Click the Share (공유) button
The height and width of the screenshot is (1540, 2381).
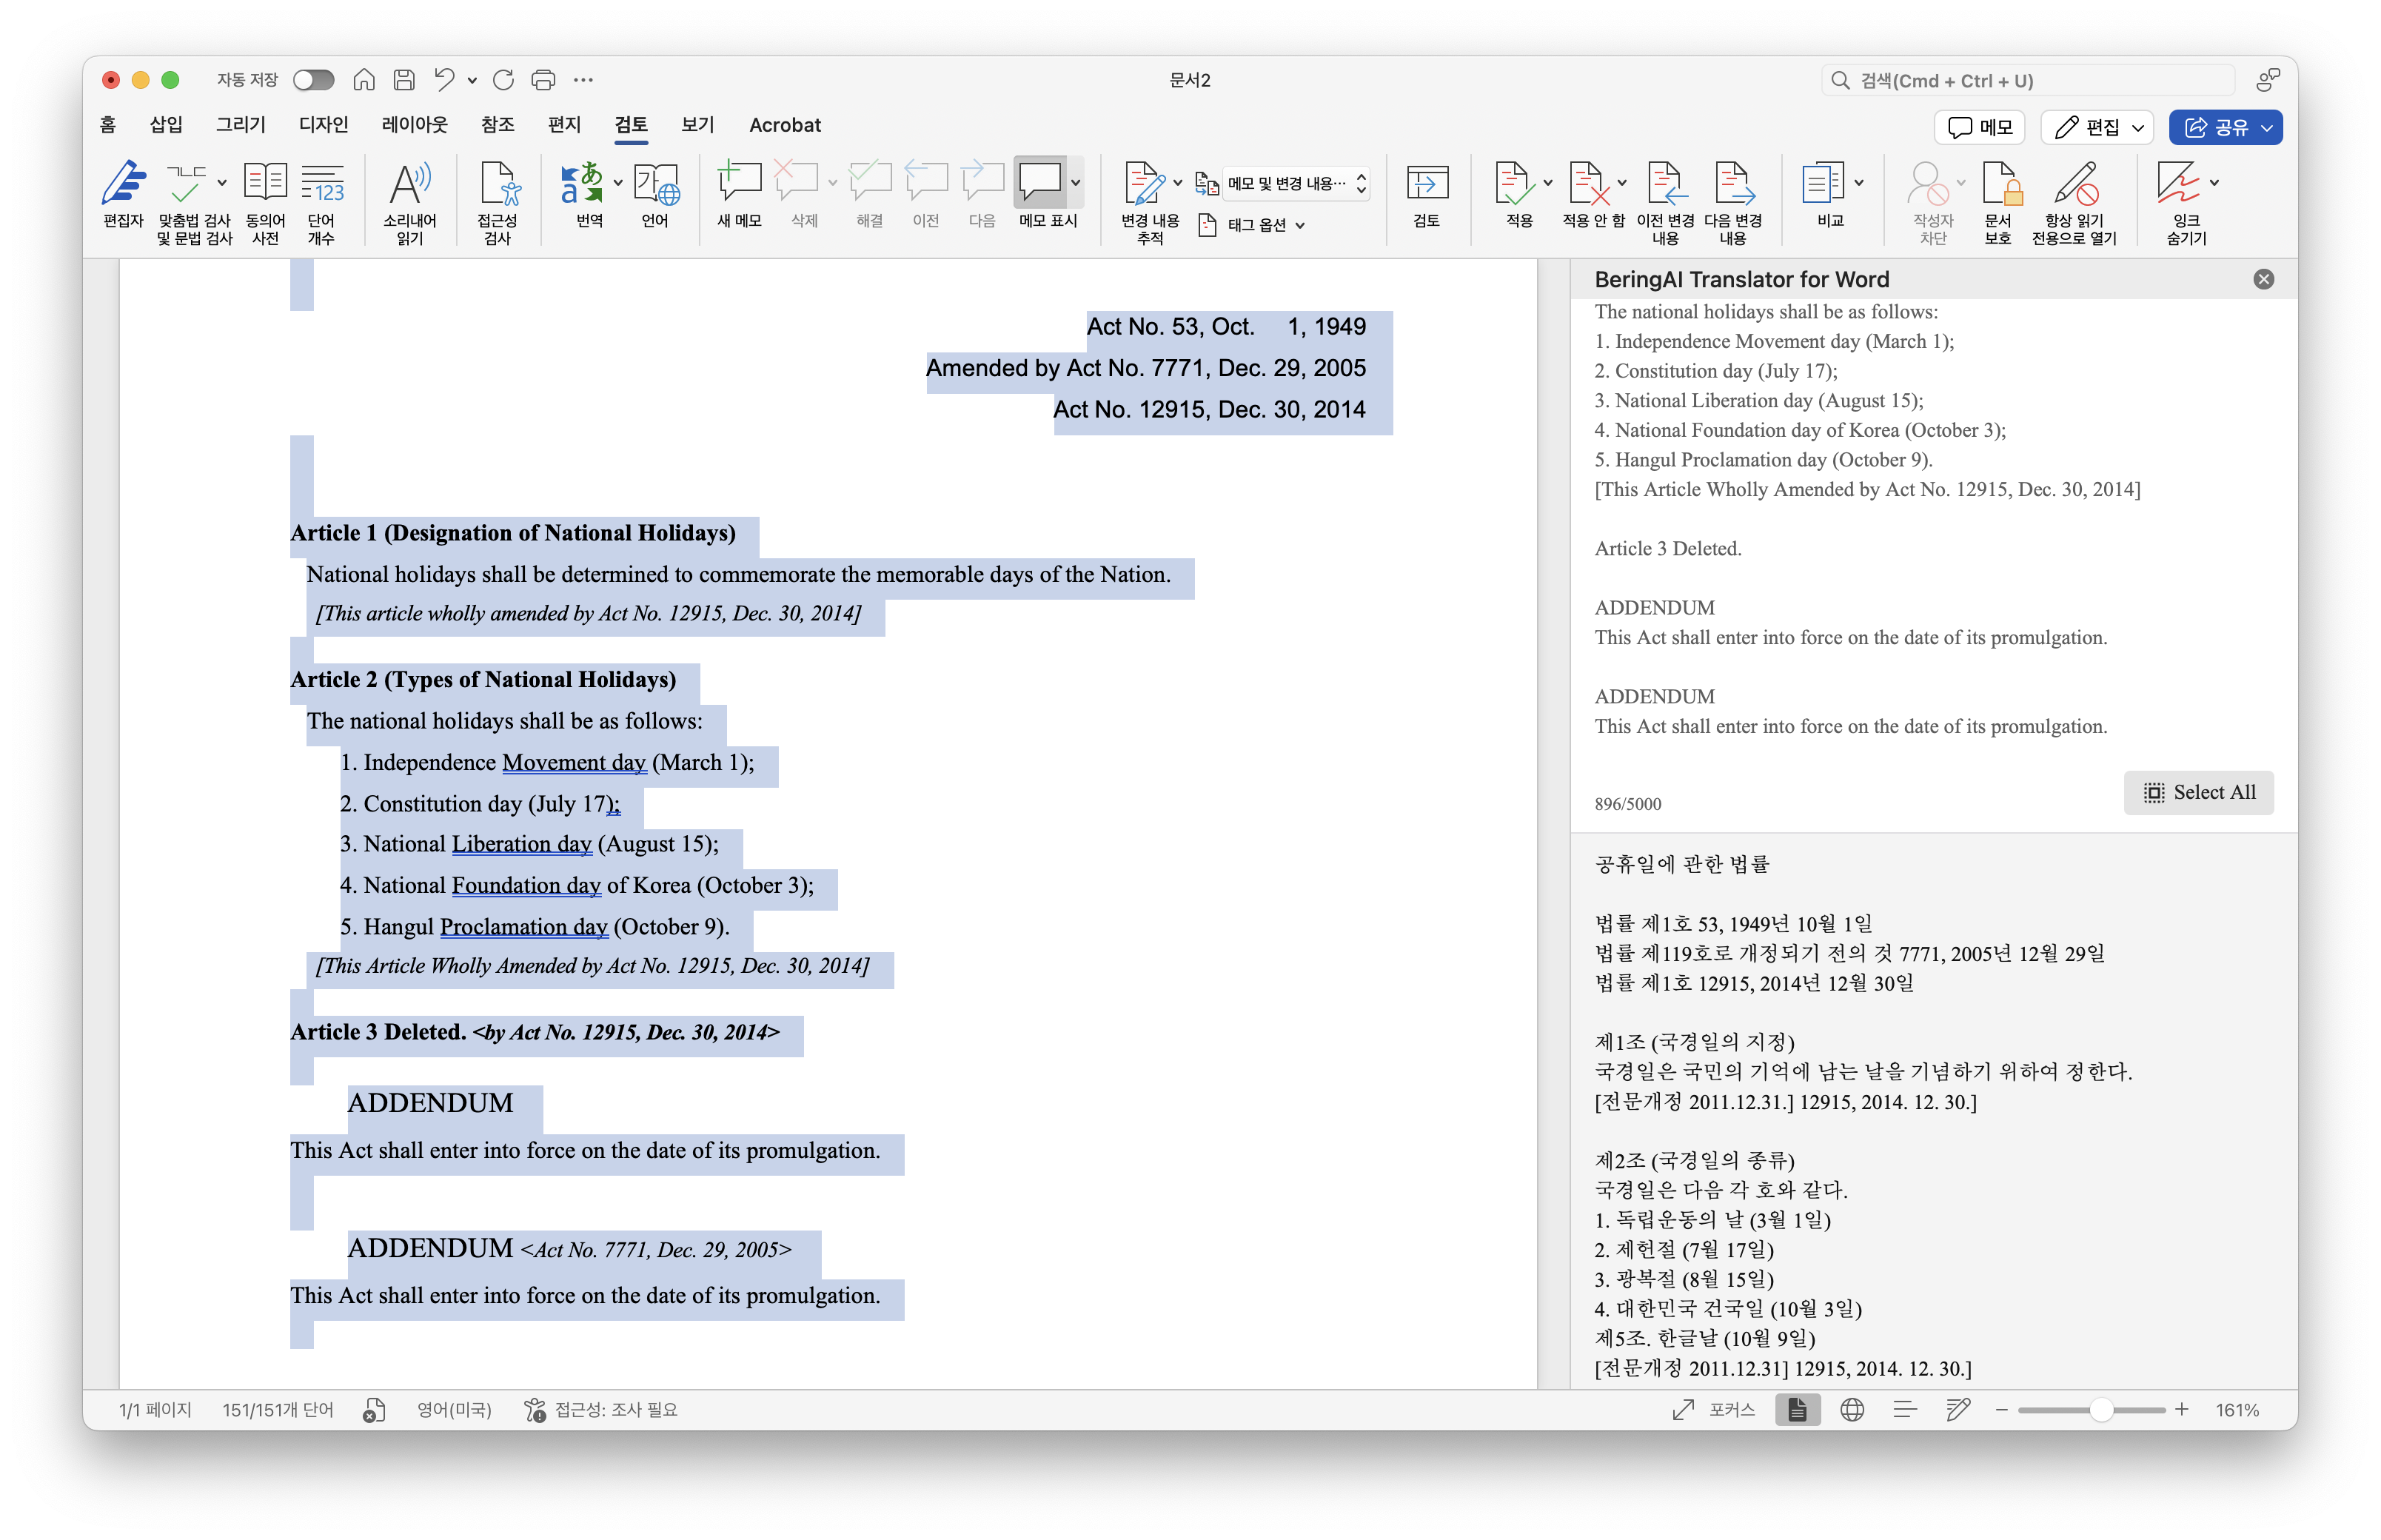tap(2215, 127)
